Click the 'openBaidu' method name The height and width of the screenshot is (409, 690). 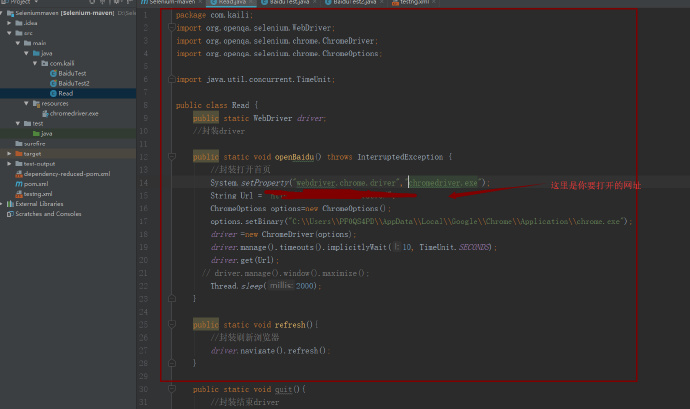(294, 157)
